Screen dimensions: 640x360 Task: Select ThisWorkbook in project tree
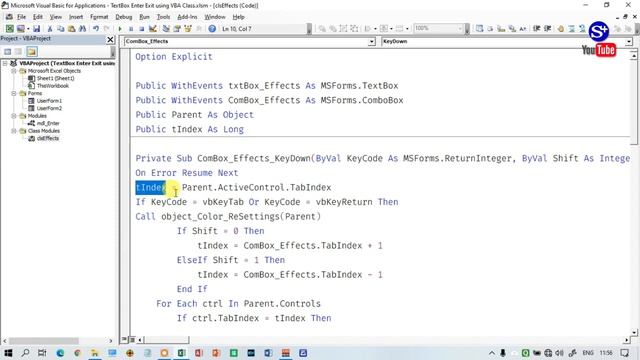pos(53,86)
